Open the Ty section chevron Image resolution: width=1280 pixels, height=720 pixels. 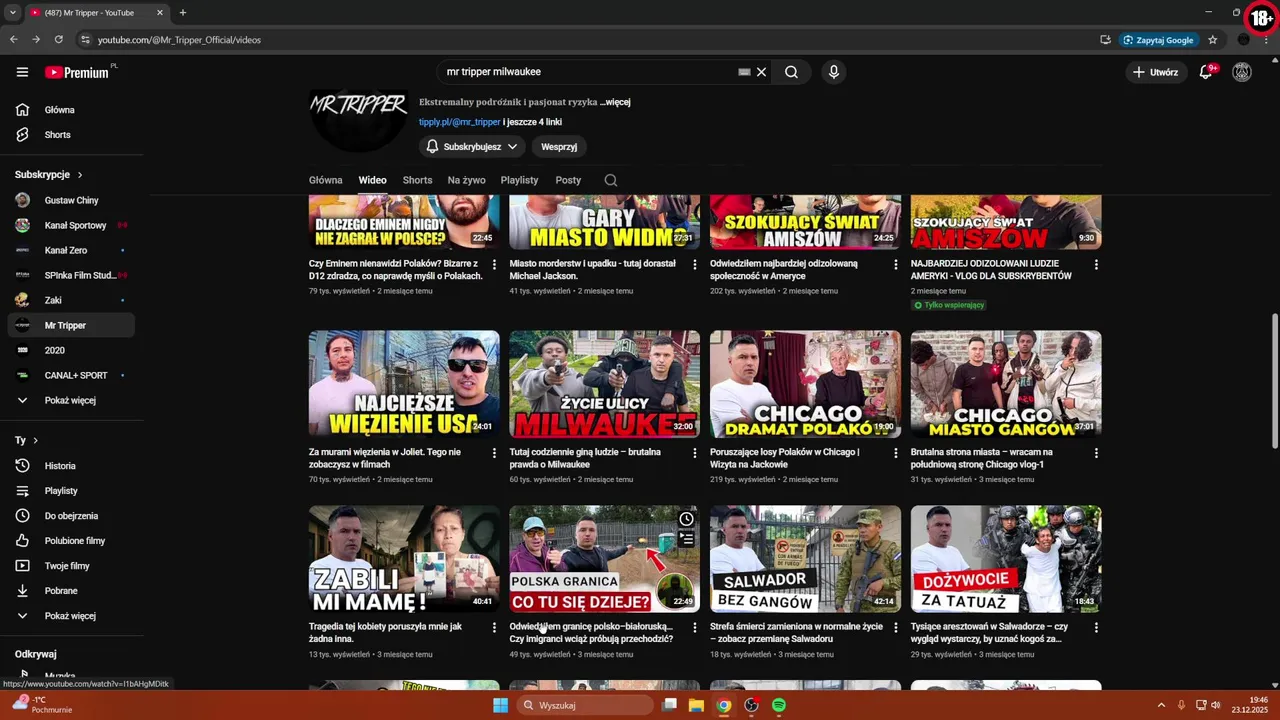[35, 441]
